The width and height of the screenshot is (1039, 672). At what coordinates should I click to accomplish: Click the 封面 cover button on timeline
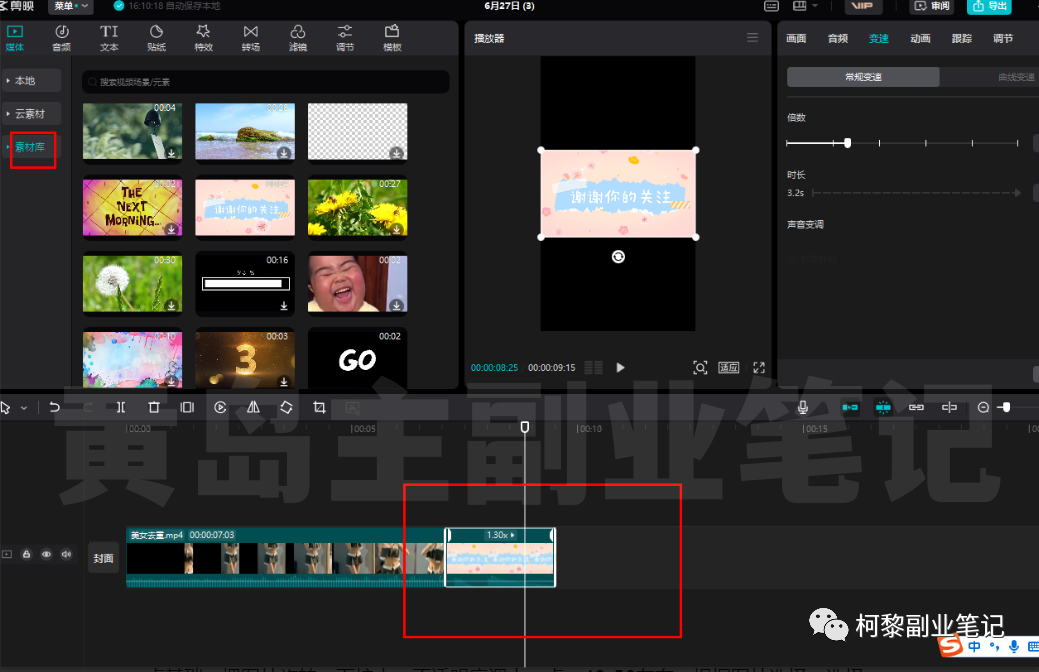(x=103, y=558)
